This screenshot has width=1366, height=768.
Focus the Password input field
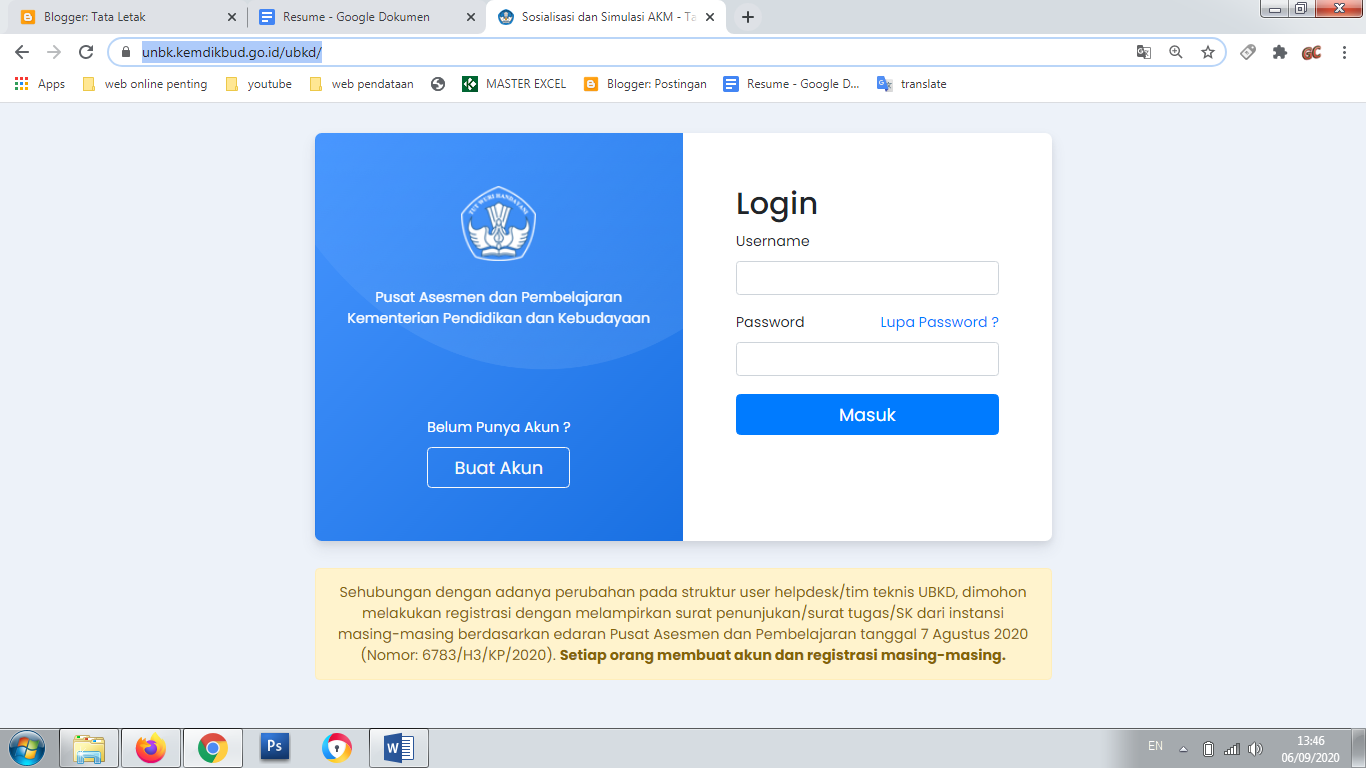(867, 359)
